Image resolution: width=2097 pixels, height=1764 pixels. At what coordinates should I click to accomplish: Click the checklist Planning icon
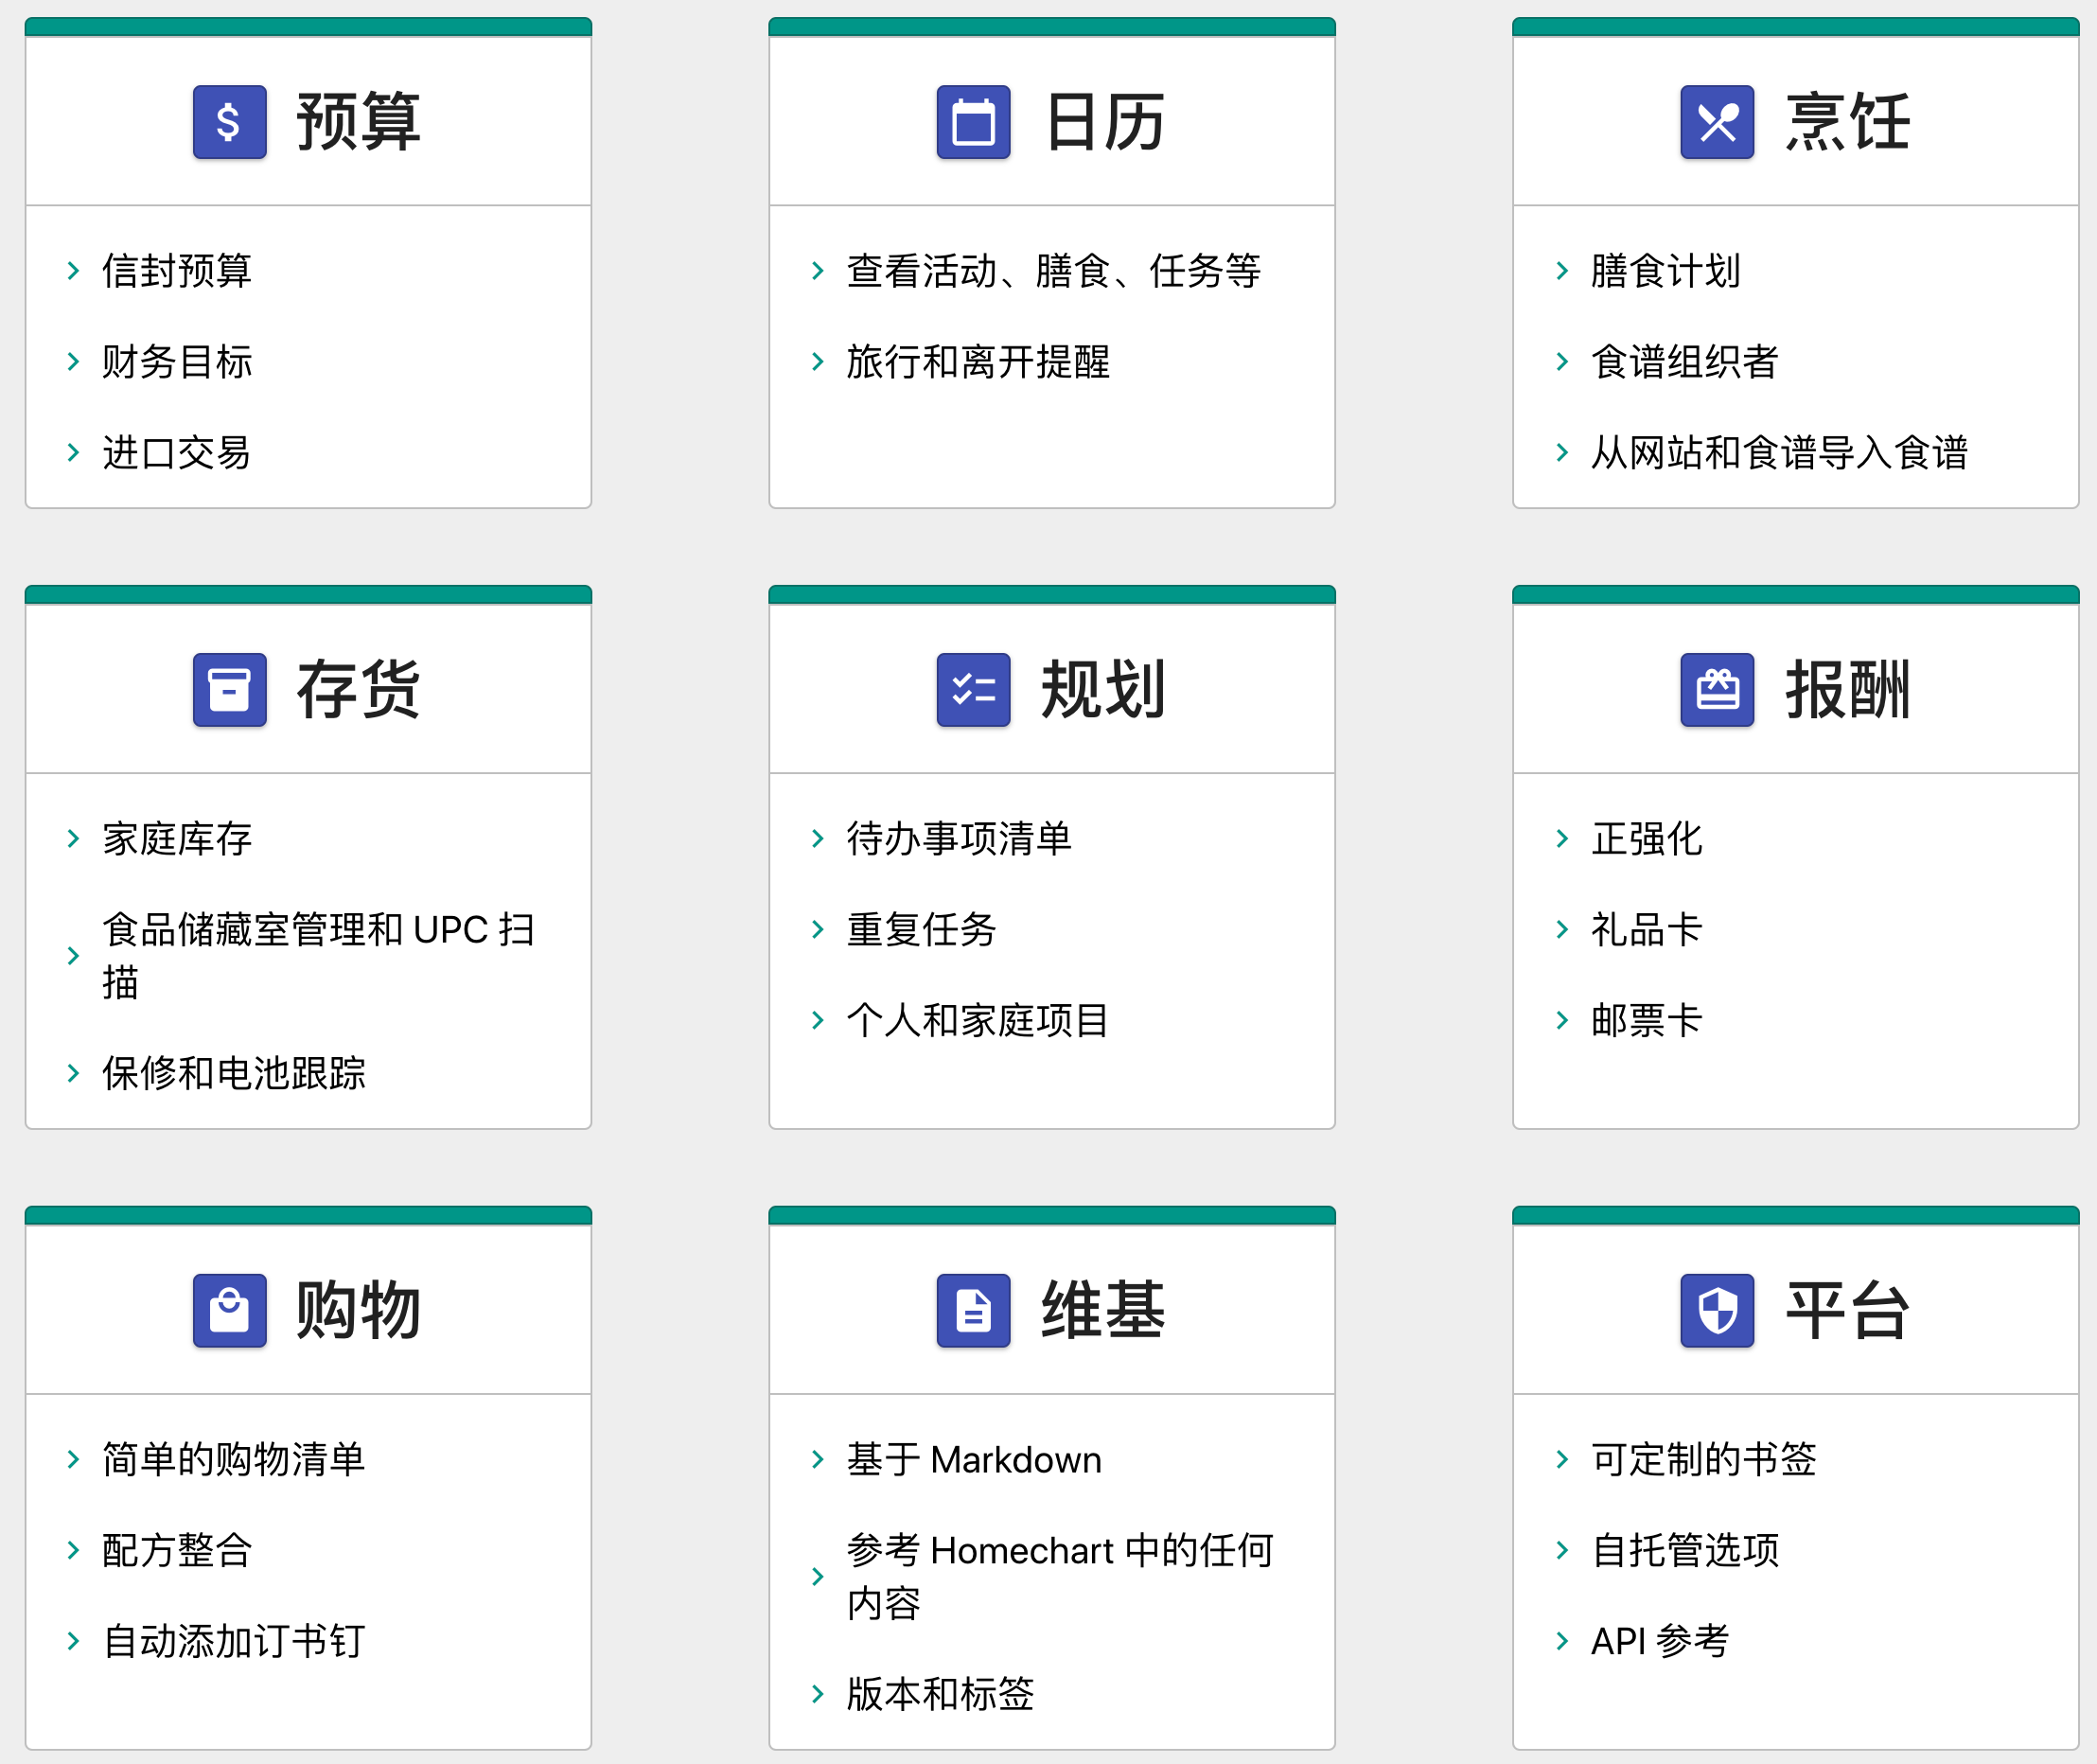coord(972,689)
